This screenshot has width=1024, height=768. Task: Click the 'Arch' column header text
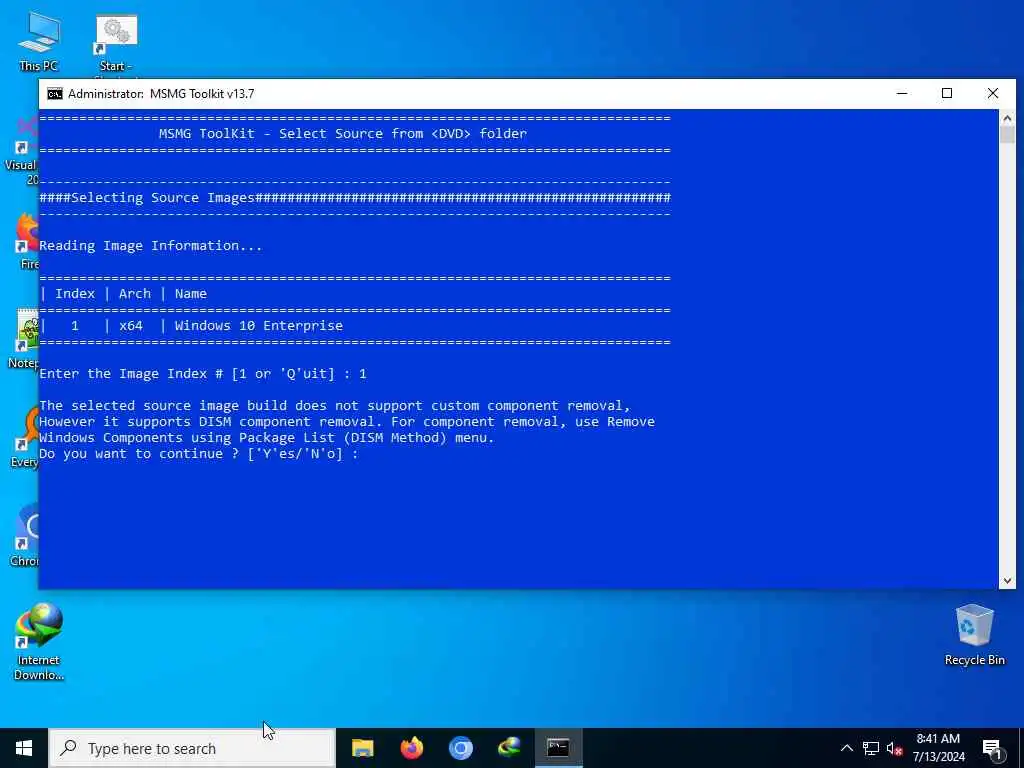tap(135, 294)
